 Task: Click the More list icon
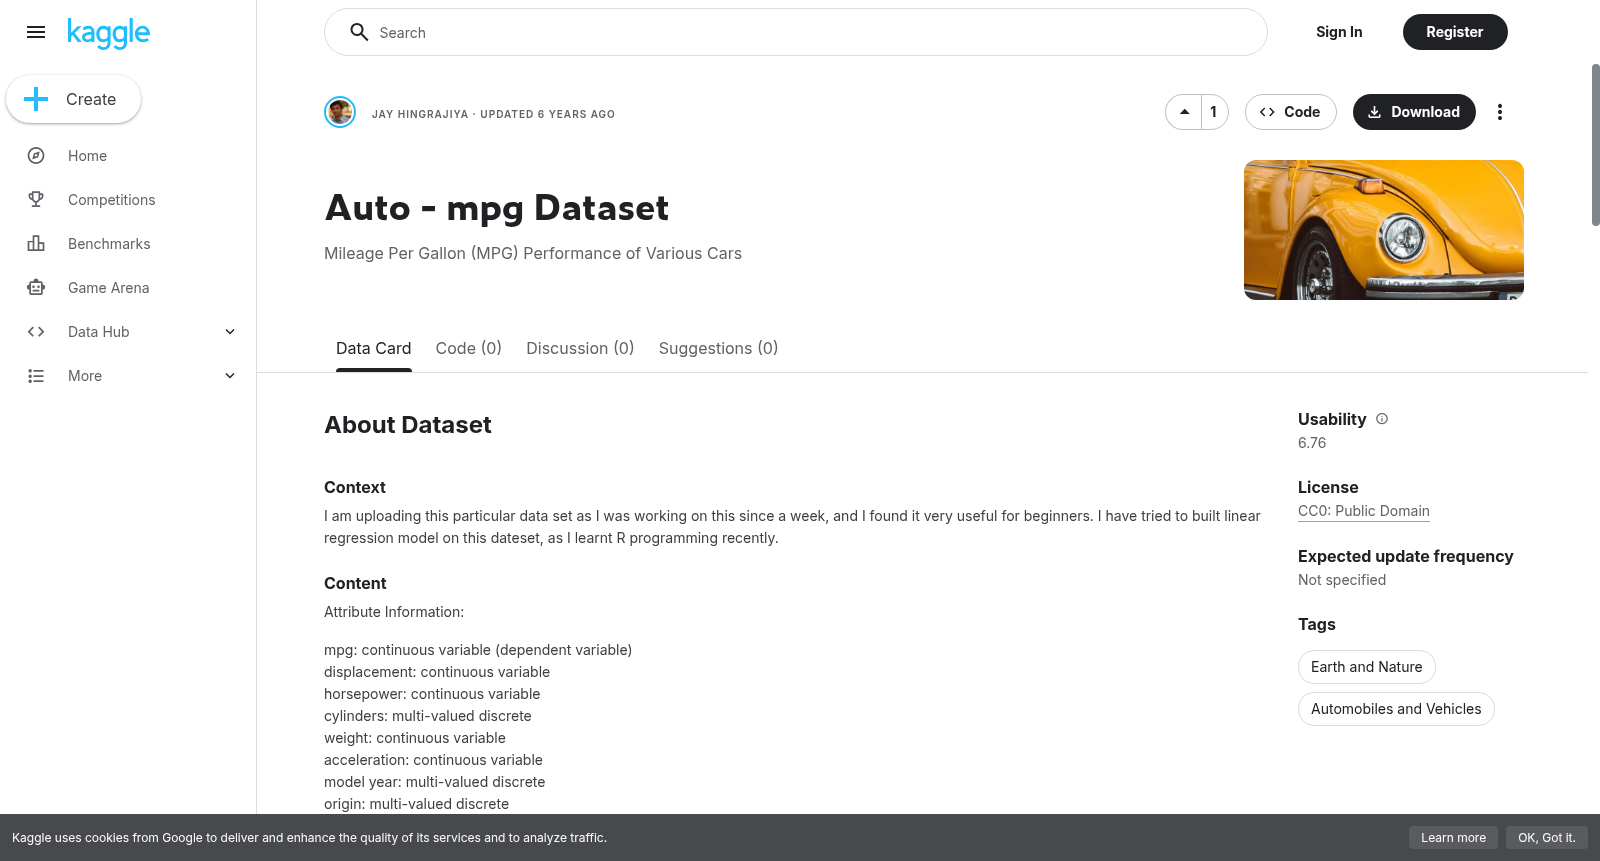(x=36, y=376)
